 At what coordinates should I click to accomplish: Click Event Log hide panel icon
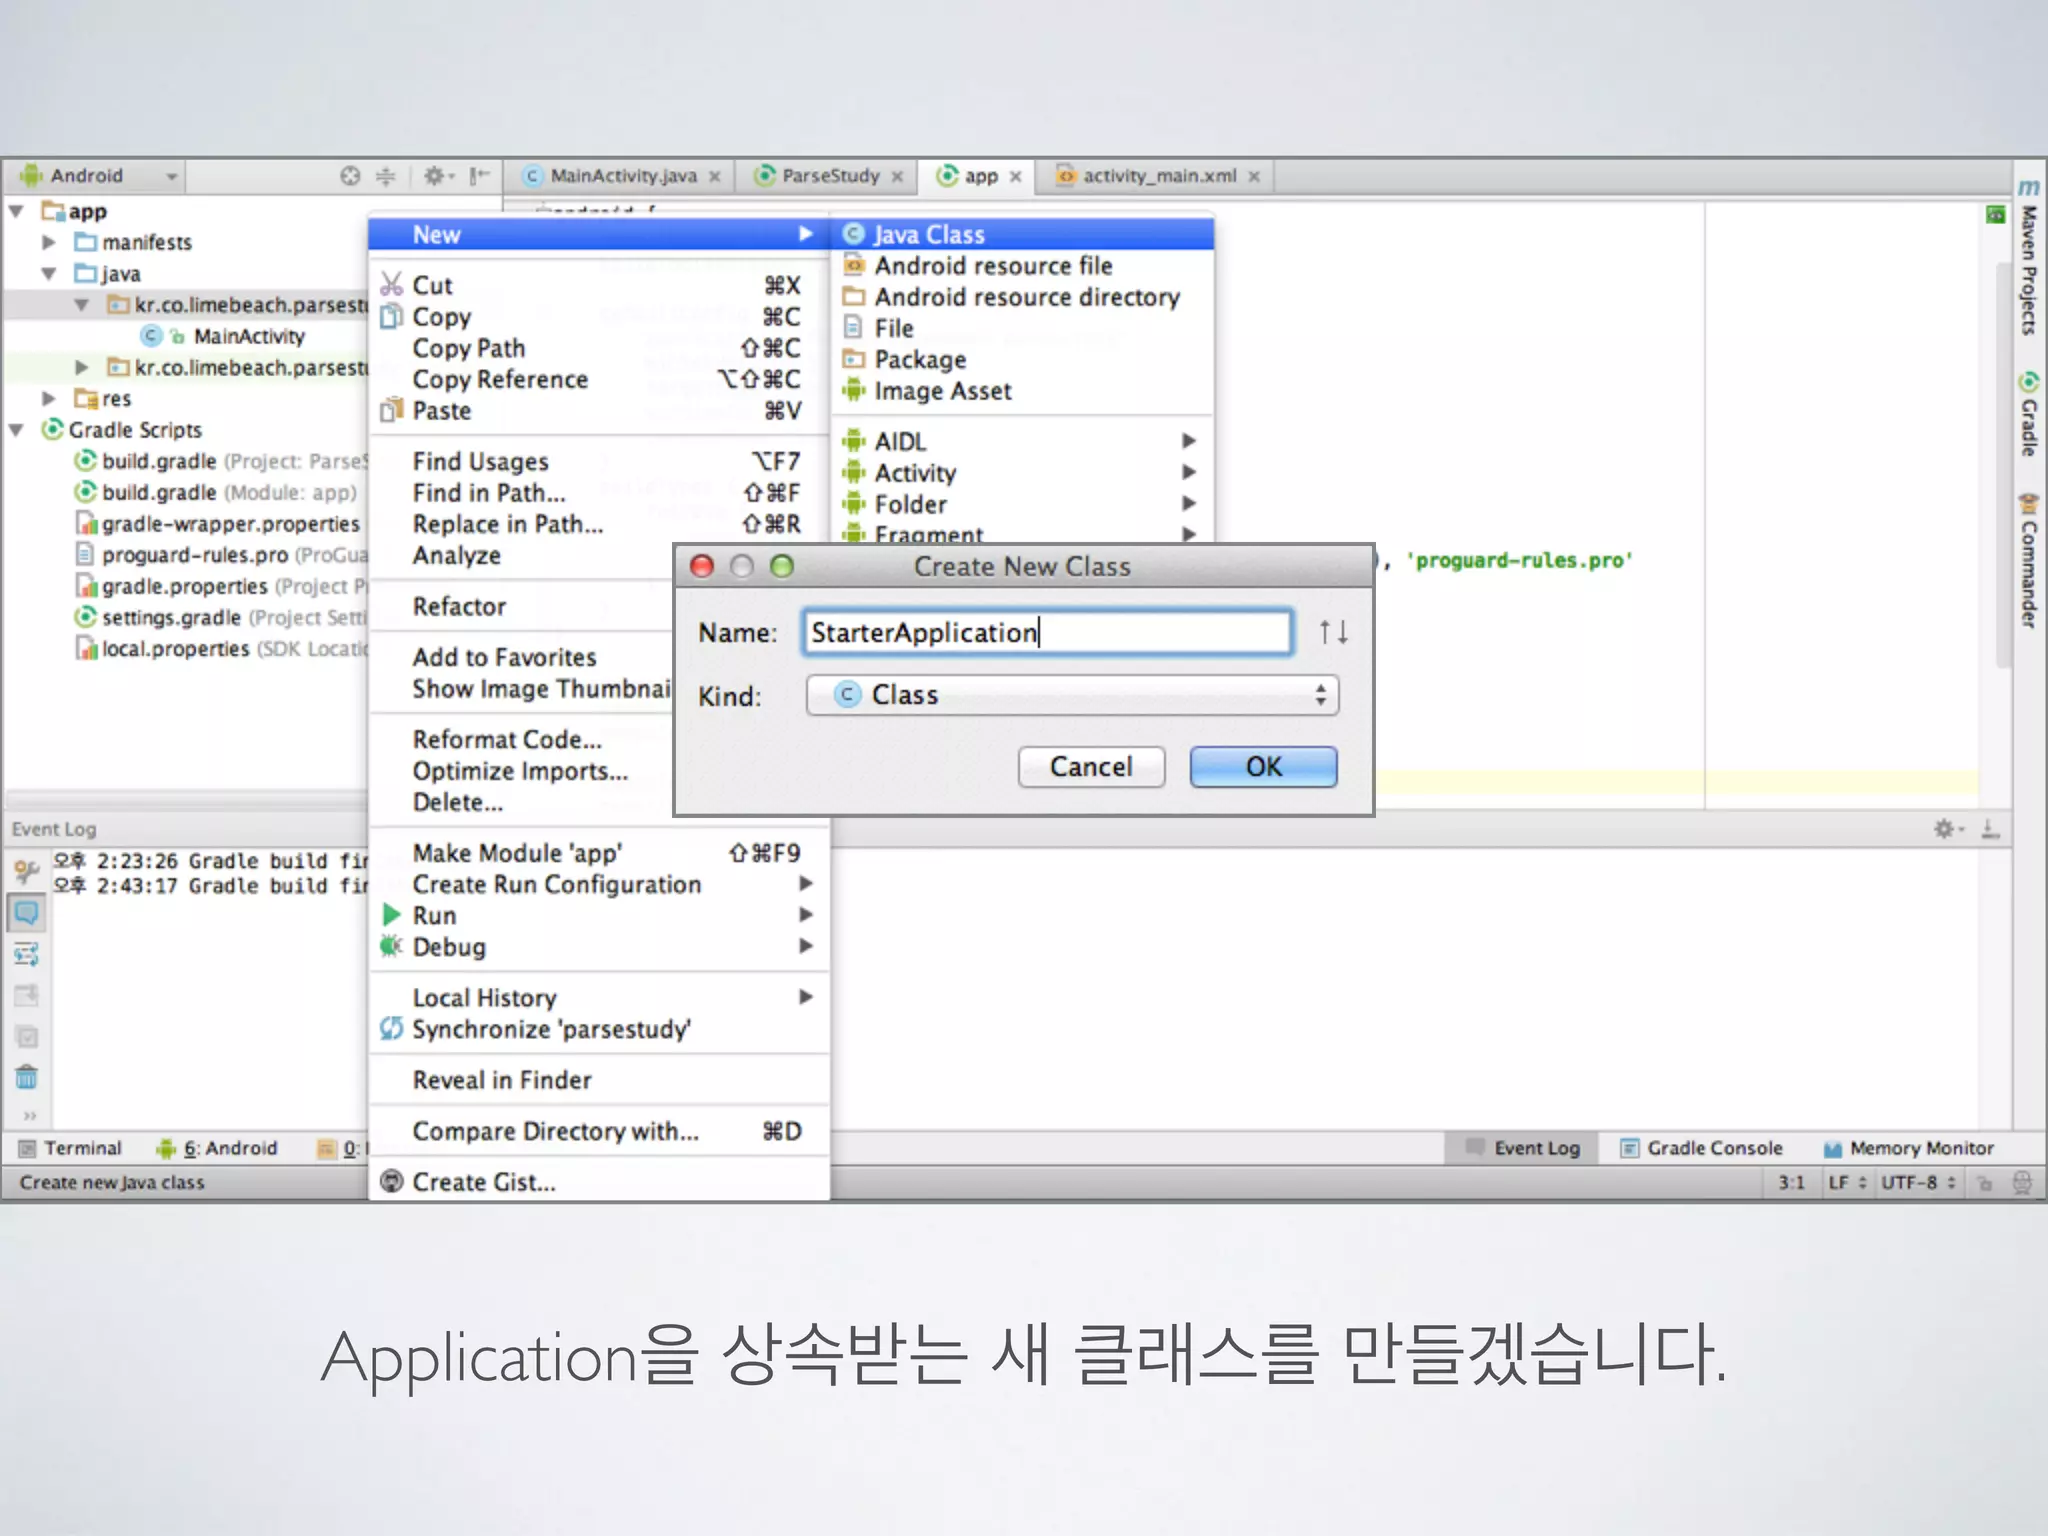1991,829
